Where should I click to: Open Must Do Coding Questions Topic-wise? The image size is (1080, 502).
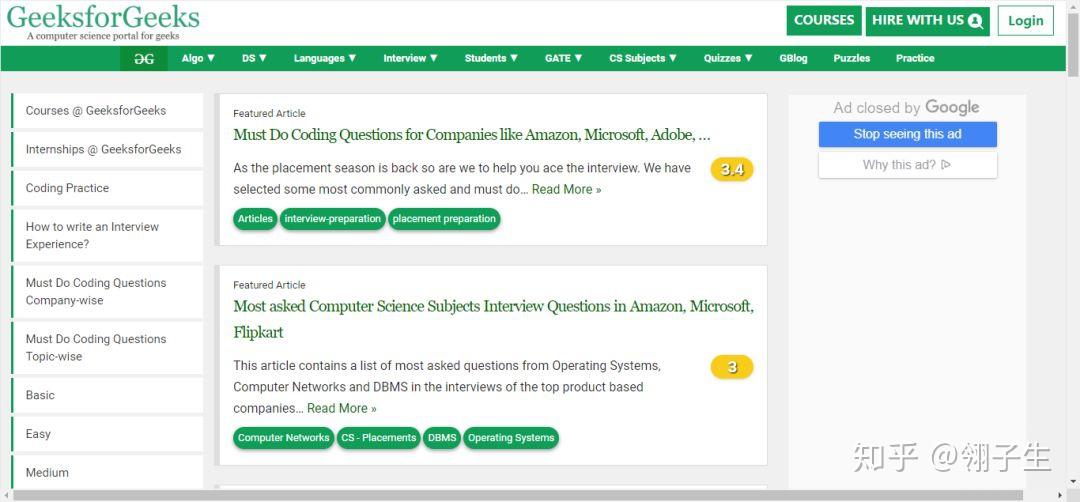point(107,348)
